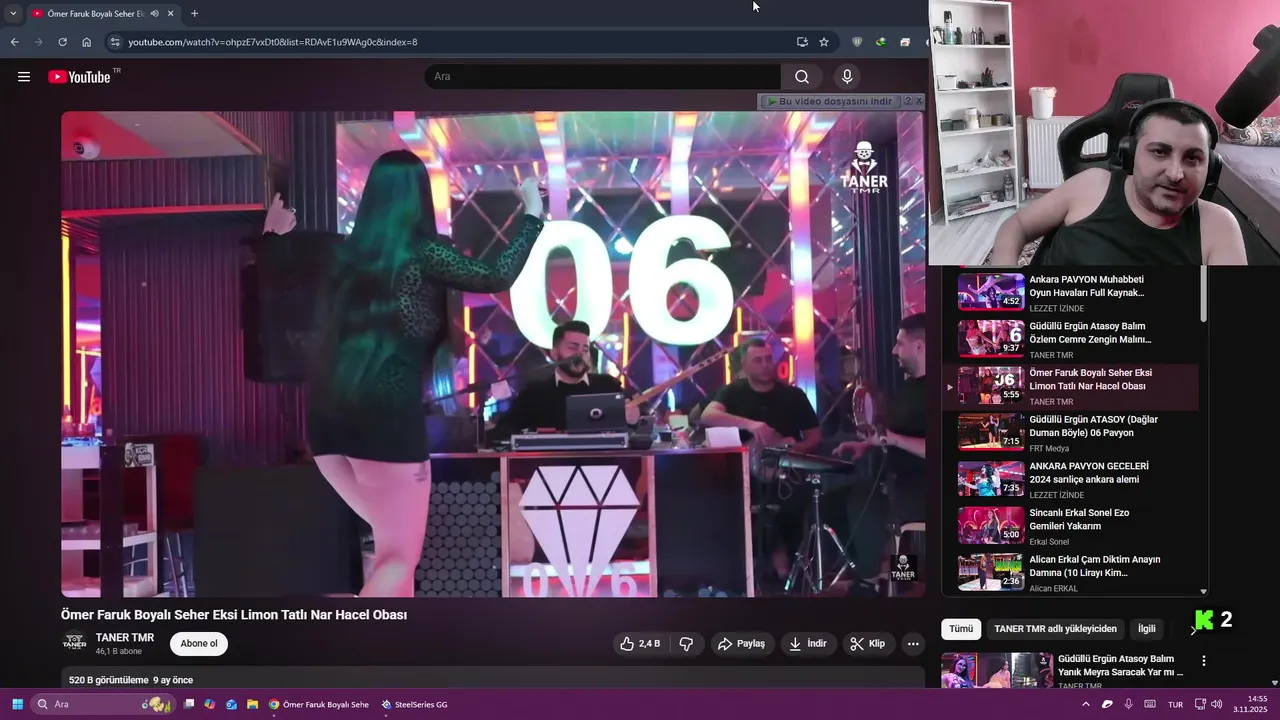Click the Paylaş share button
The image size is (1280, 720).
(x=741, y=644)
